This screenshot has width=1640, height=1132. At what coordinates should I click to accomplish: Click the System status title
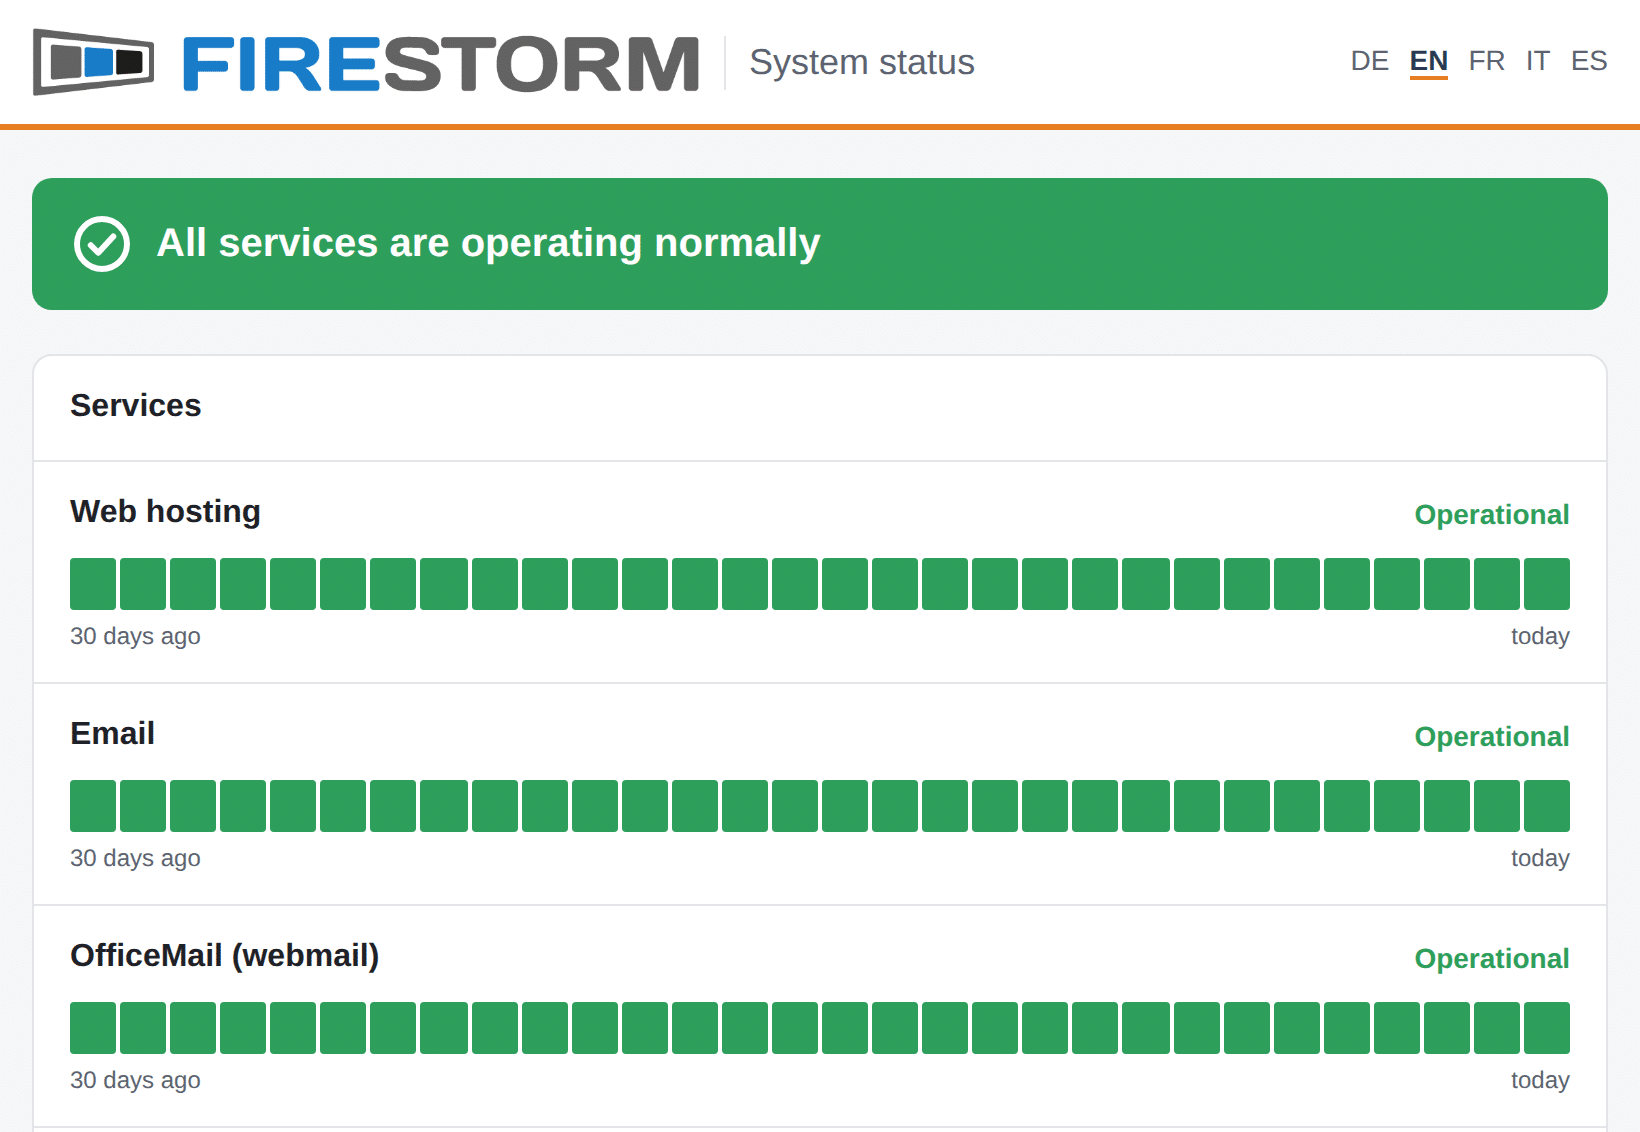[x=862, y=62]
